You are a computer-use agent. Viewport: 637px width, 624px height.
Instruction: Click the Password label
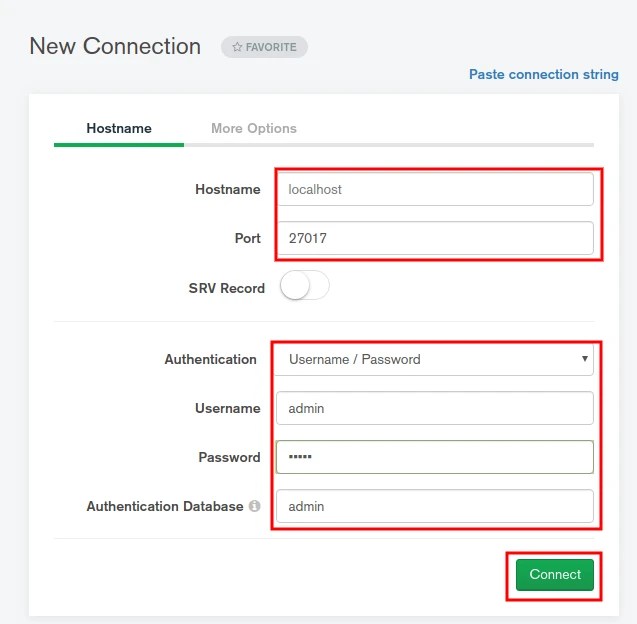[229, 457]
